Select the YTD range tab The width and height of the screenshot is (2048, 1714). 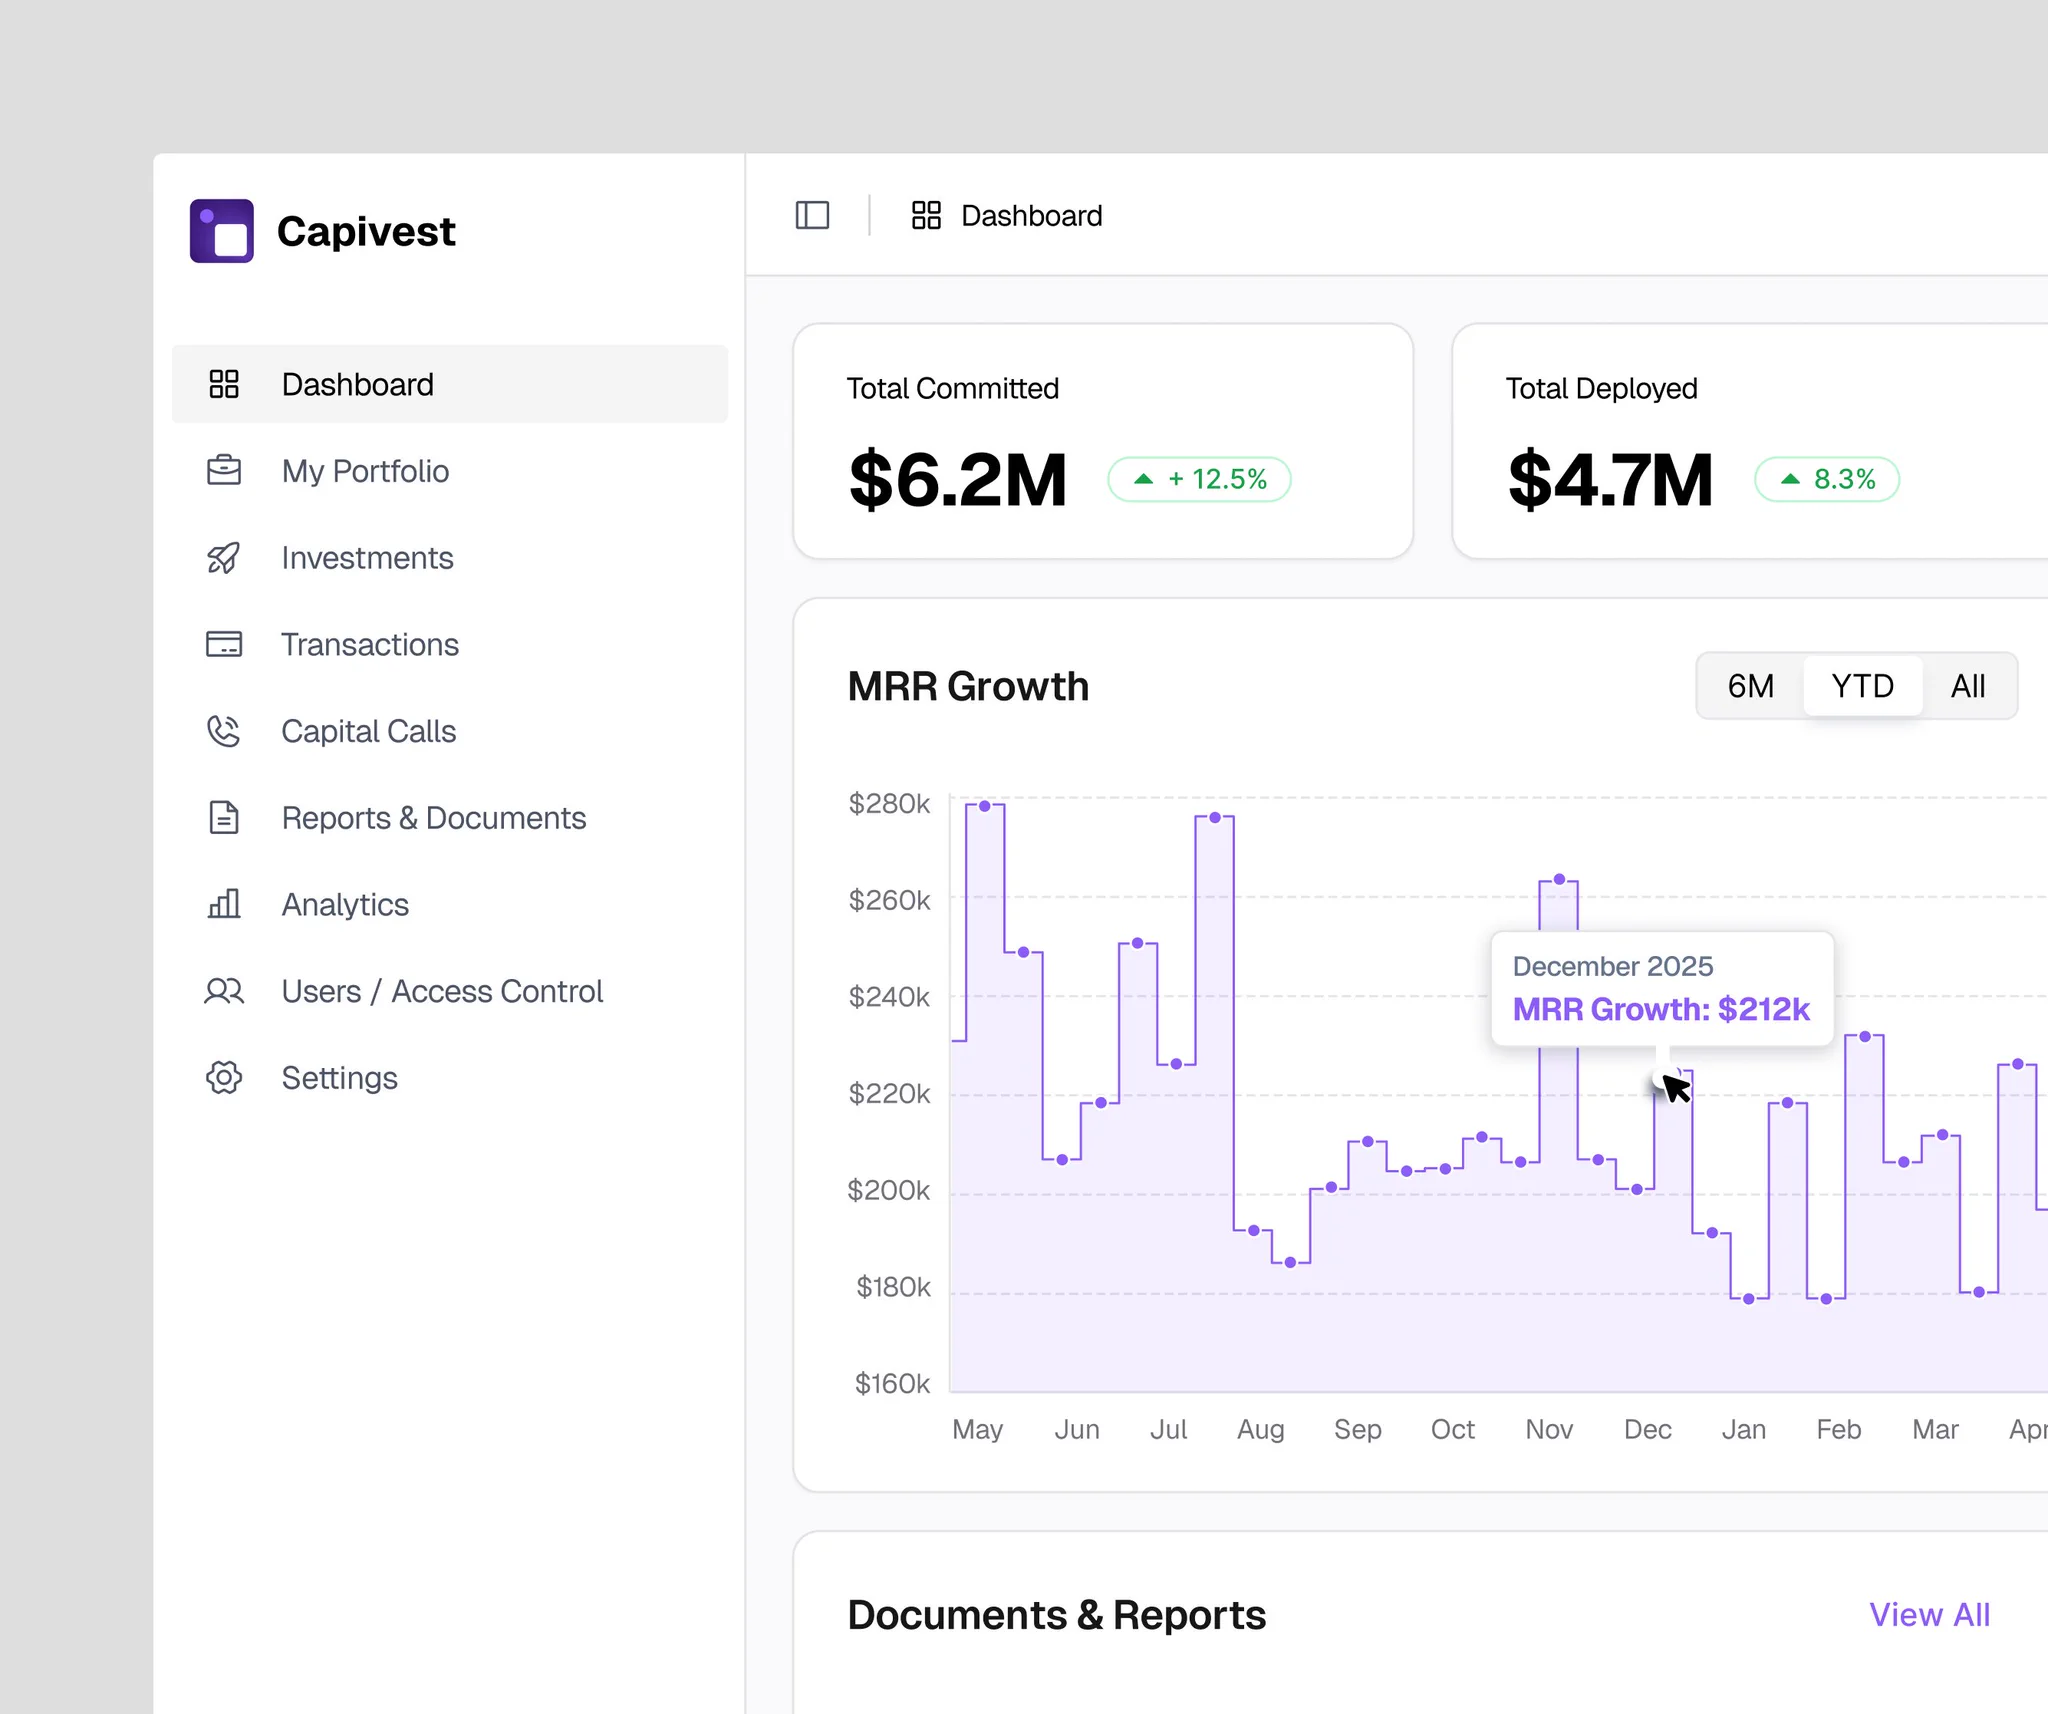pos(1862,686)
